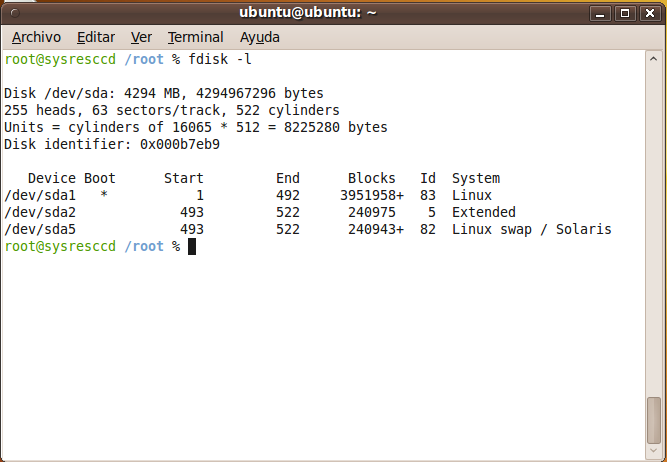Maximize the terminal window

[x=625, y=13]
